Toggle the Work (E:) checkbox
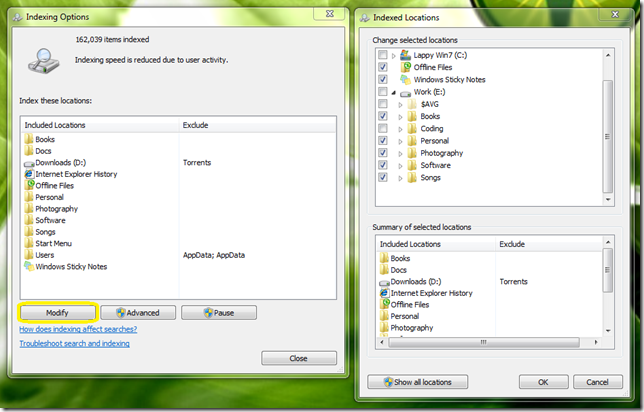The width and height of the screenshot is (644, 412). 383,92
